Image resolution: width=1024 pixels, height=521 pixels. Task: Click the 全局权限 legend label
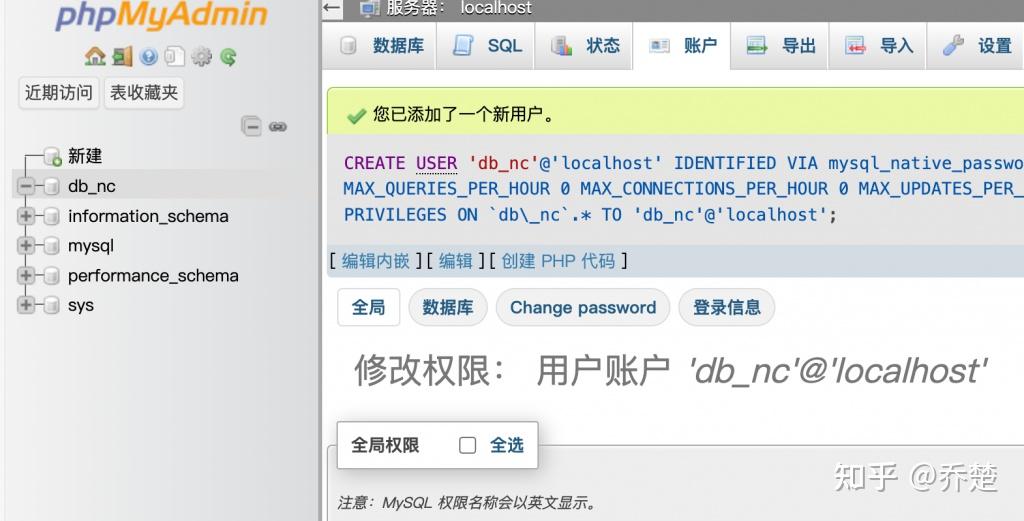pos(385,445)
